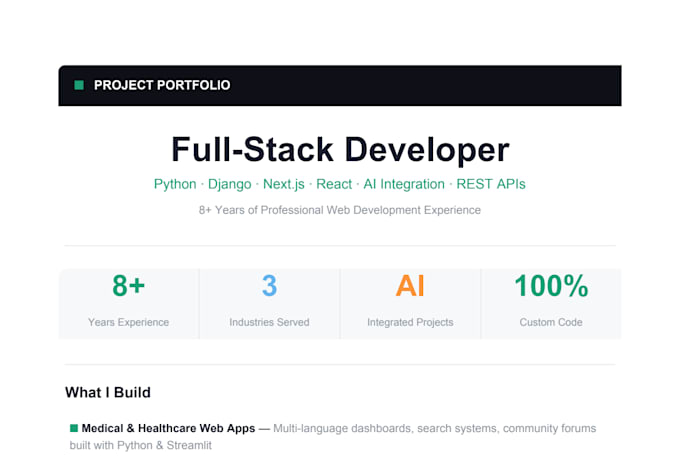Select the Full-Stack Developer heading
The width and height of the screenshot is (680, 459).
pos(340,150)
